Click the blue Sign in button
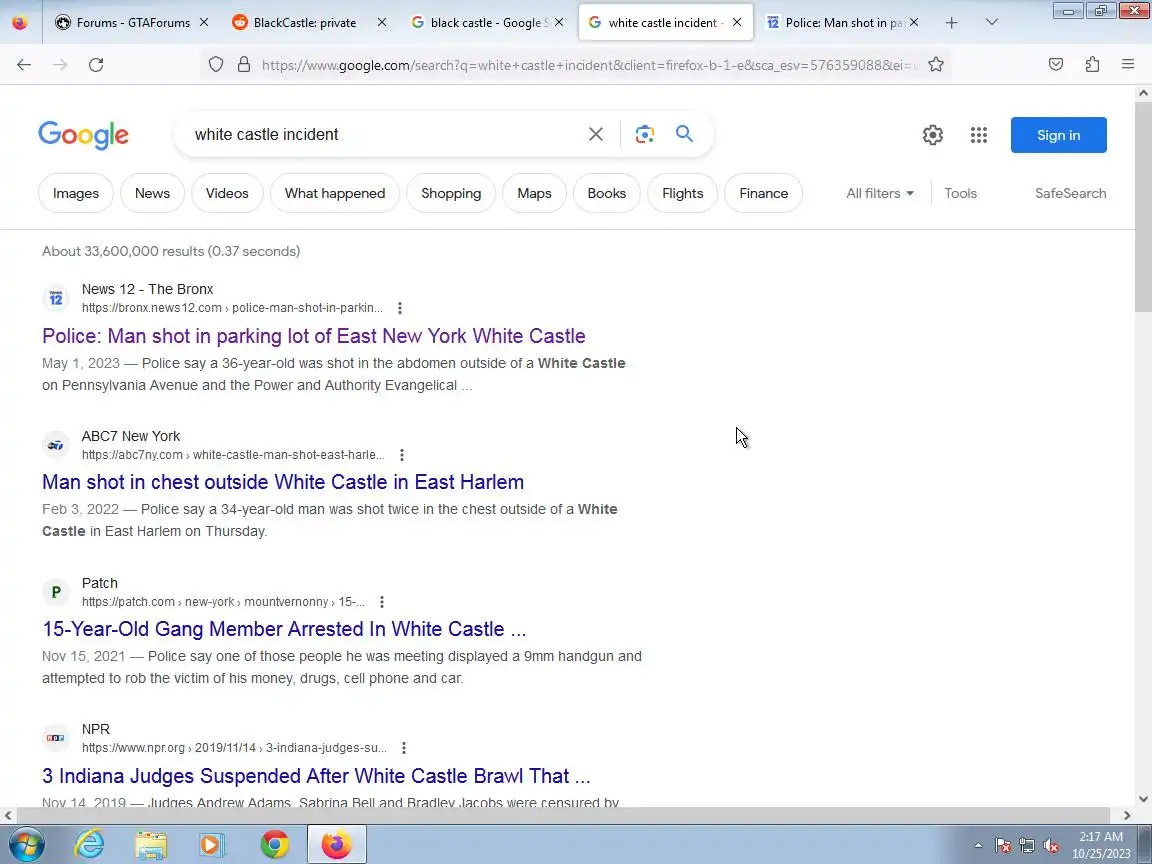 coord(1059,135)
